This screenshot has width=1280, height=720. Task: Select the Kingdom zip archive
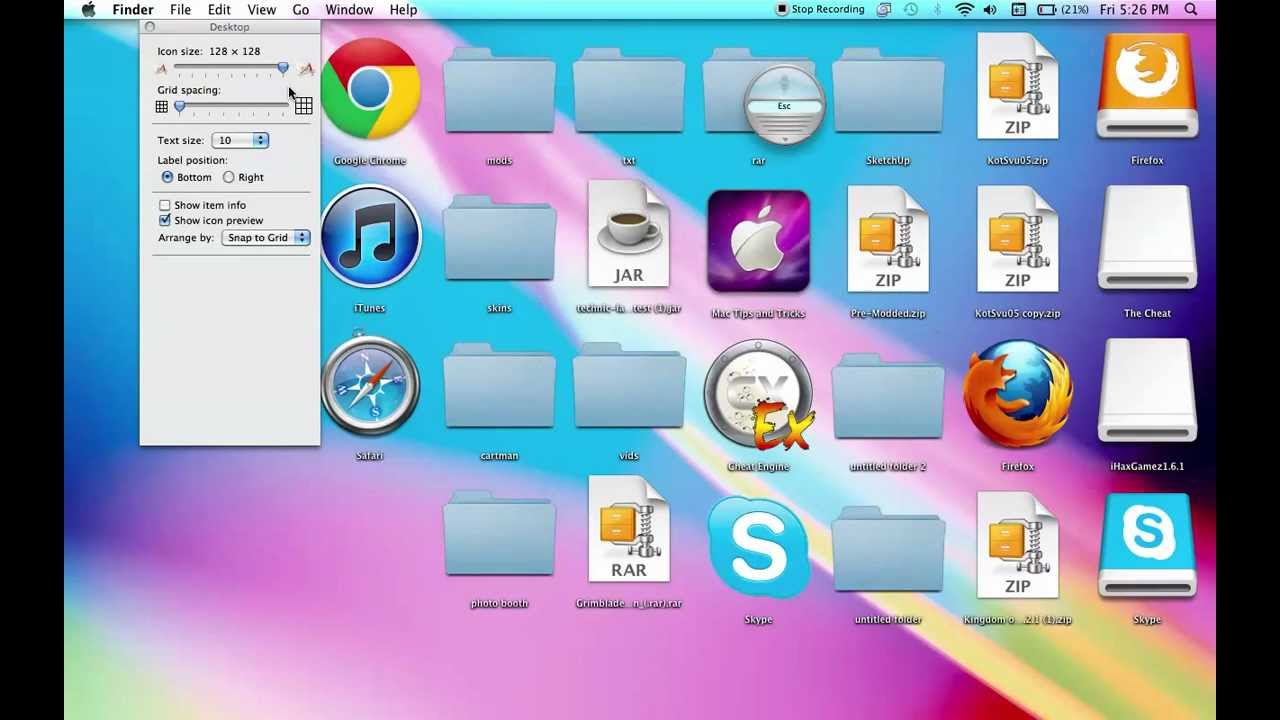coord(1017,545)
